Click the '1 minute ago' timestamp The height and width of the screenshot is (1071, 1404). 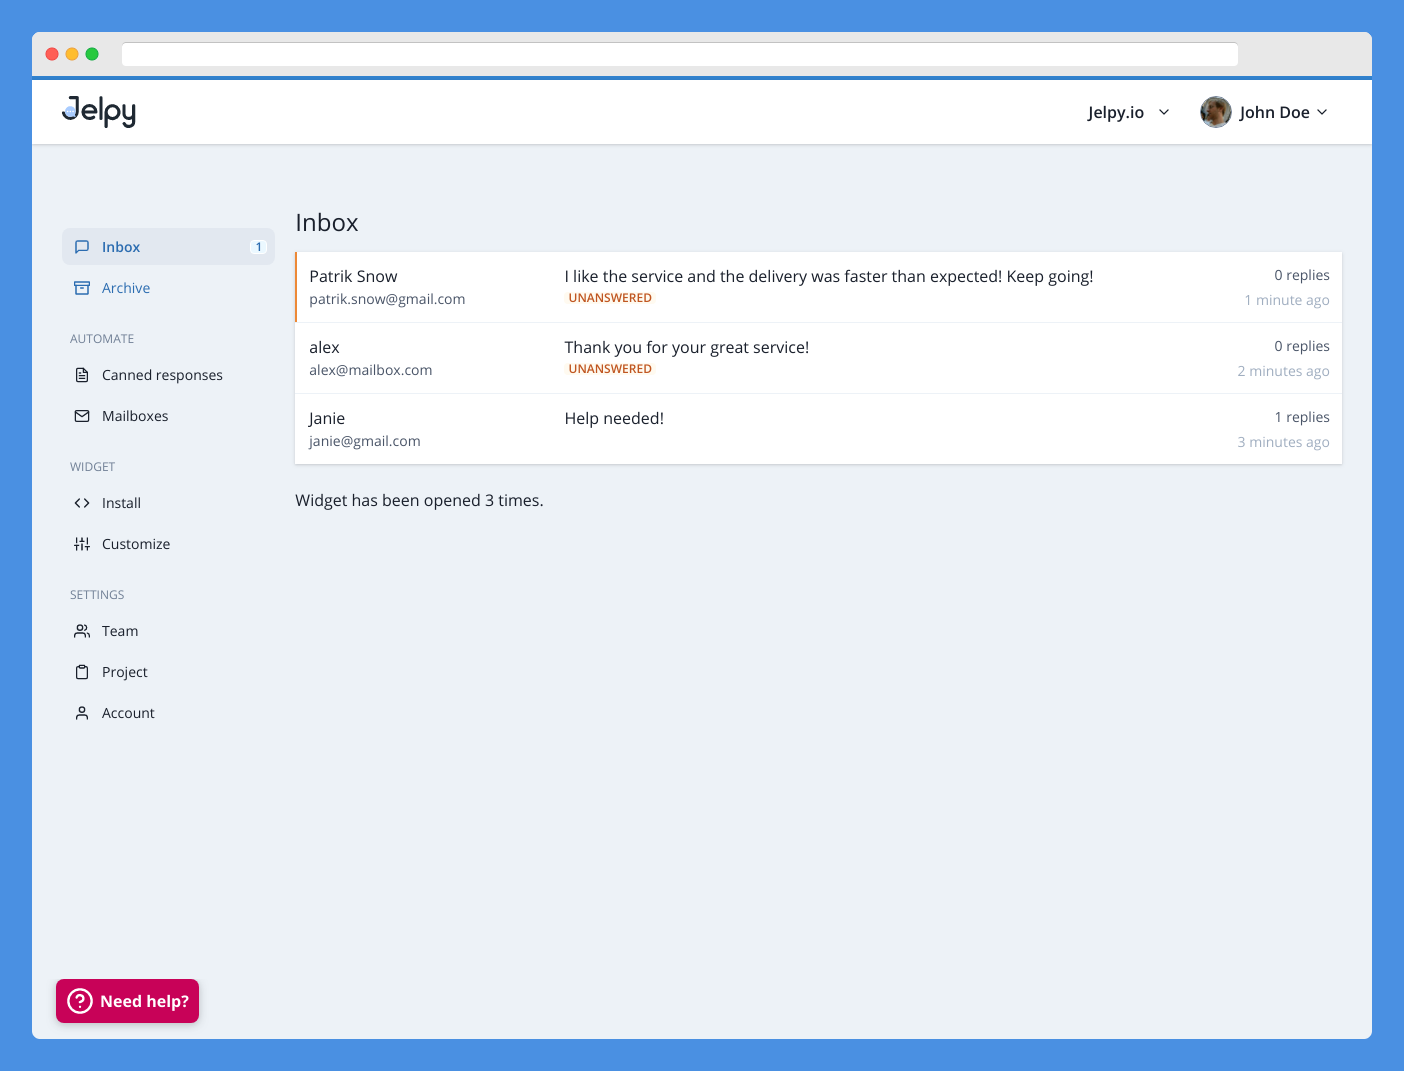[x=1287, y=300]
